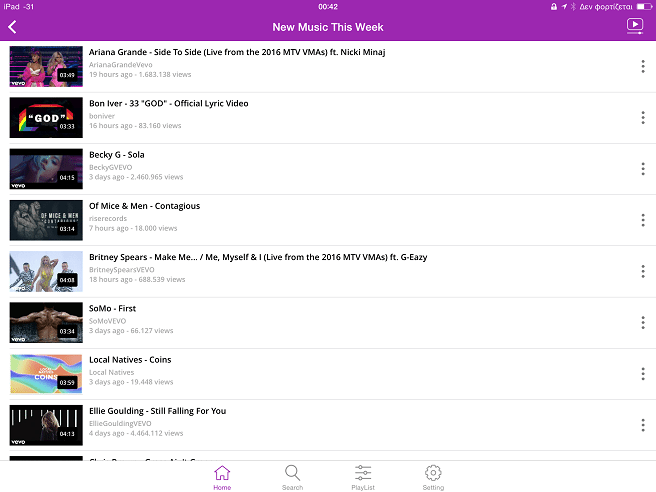Play the Ellie Goulding video thumbnail
This screenshot has width=656, height=492.
point(46,425)
